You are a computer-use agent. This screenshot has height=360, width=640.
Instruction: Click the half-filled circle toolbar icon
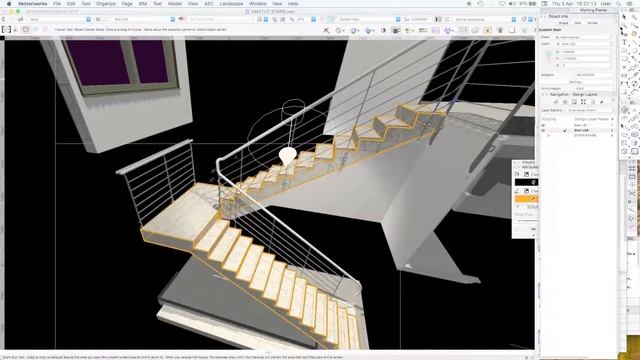tap(383, 30)
